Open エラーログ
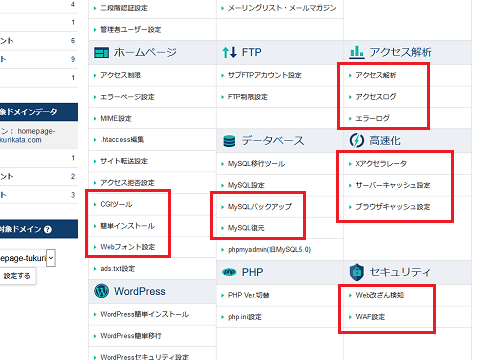 (372, 118)
